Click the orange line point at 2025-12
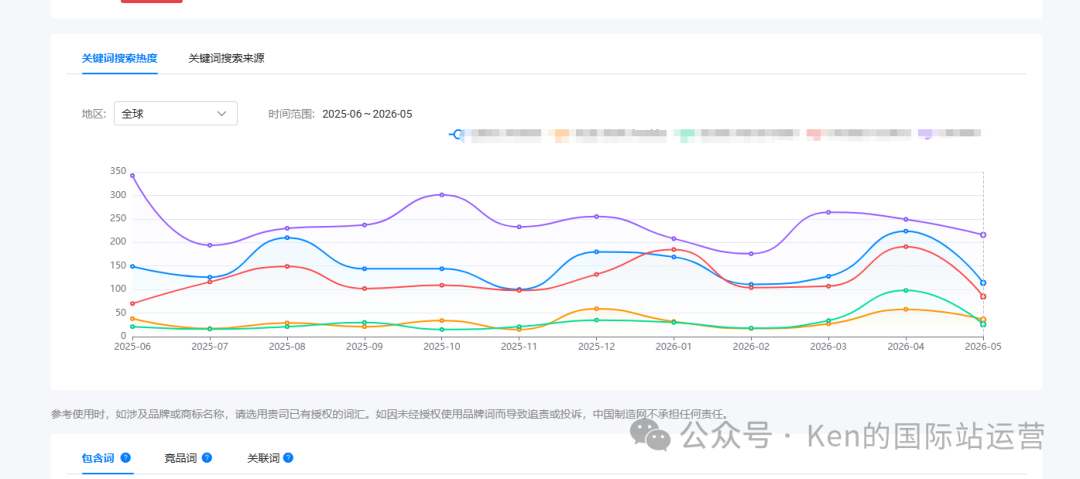 596,308
